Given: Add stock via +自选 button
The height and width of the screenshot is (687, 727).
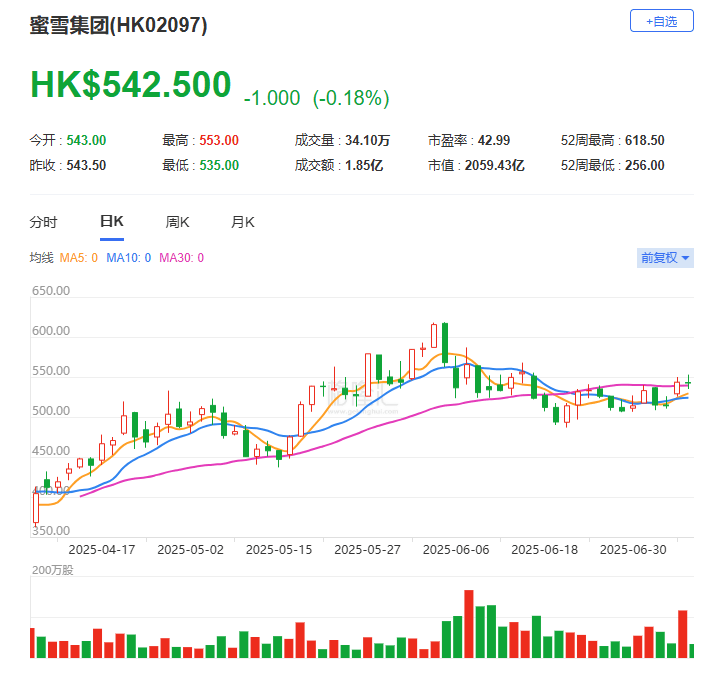Looking at the screenshot, I should [661, 21].
